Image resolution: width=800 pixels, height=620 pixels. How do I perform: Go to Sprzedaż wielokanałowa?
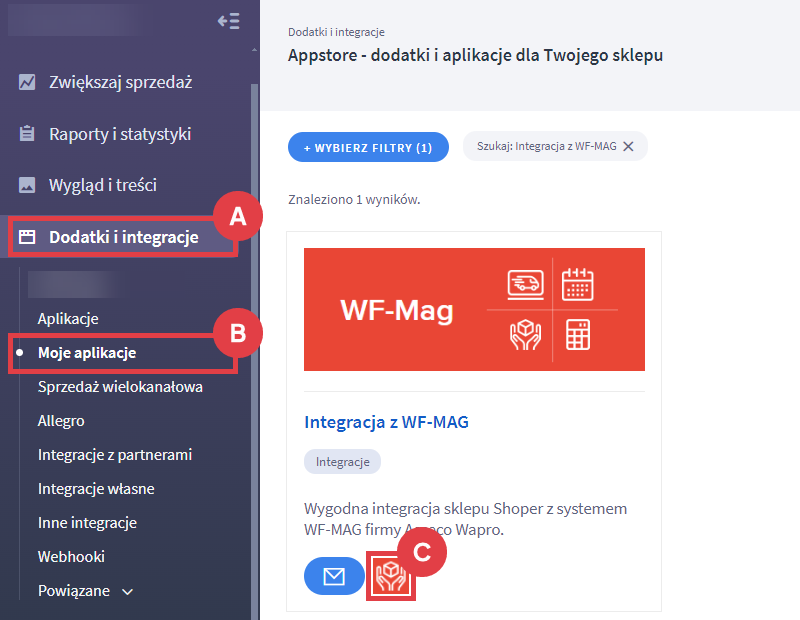pyautogui.click(x=120, y=387)
